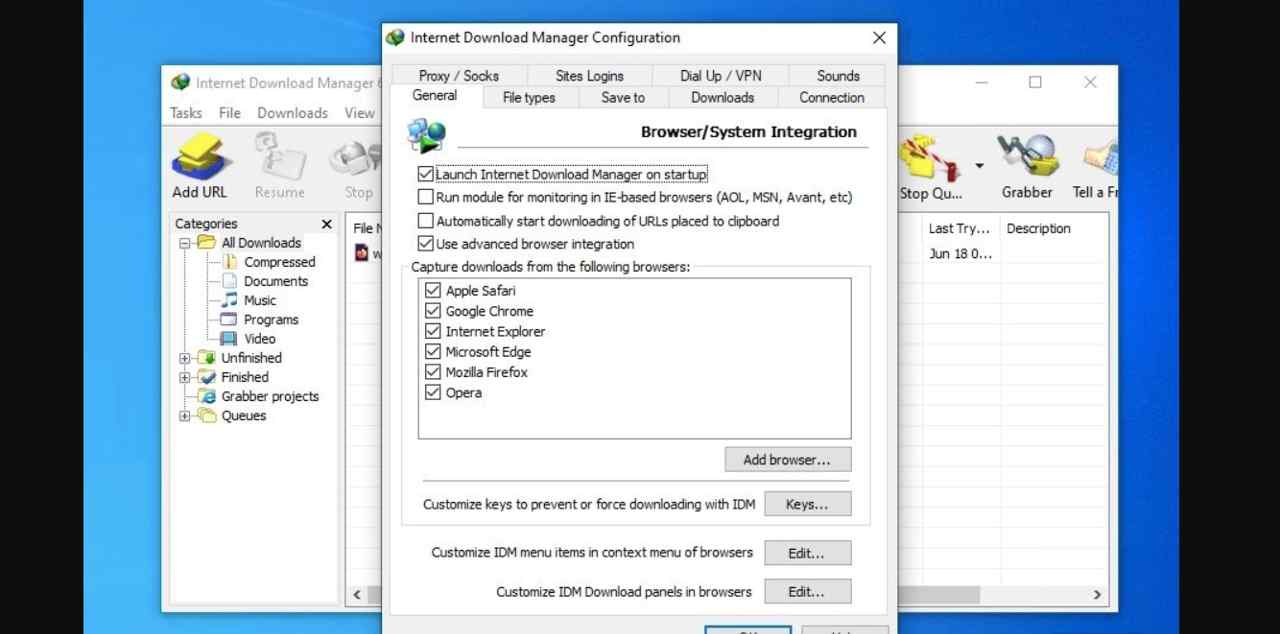The height and width of the screenshot is (634, 1280).
Task: Uncheck Opera browser
Action: tap(433, 393)
